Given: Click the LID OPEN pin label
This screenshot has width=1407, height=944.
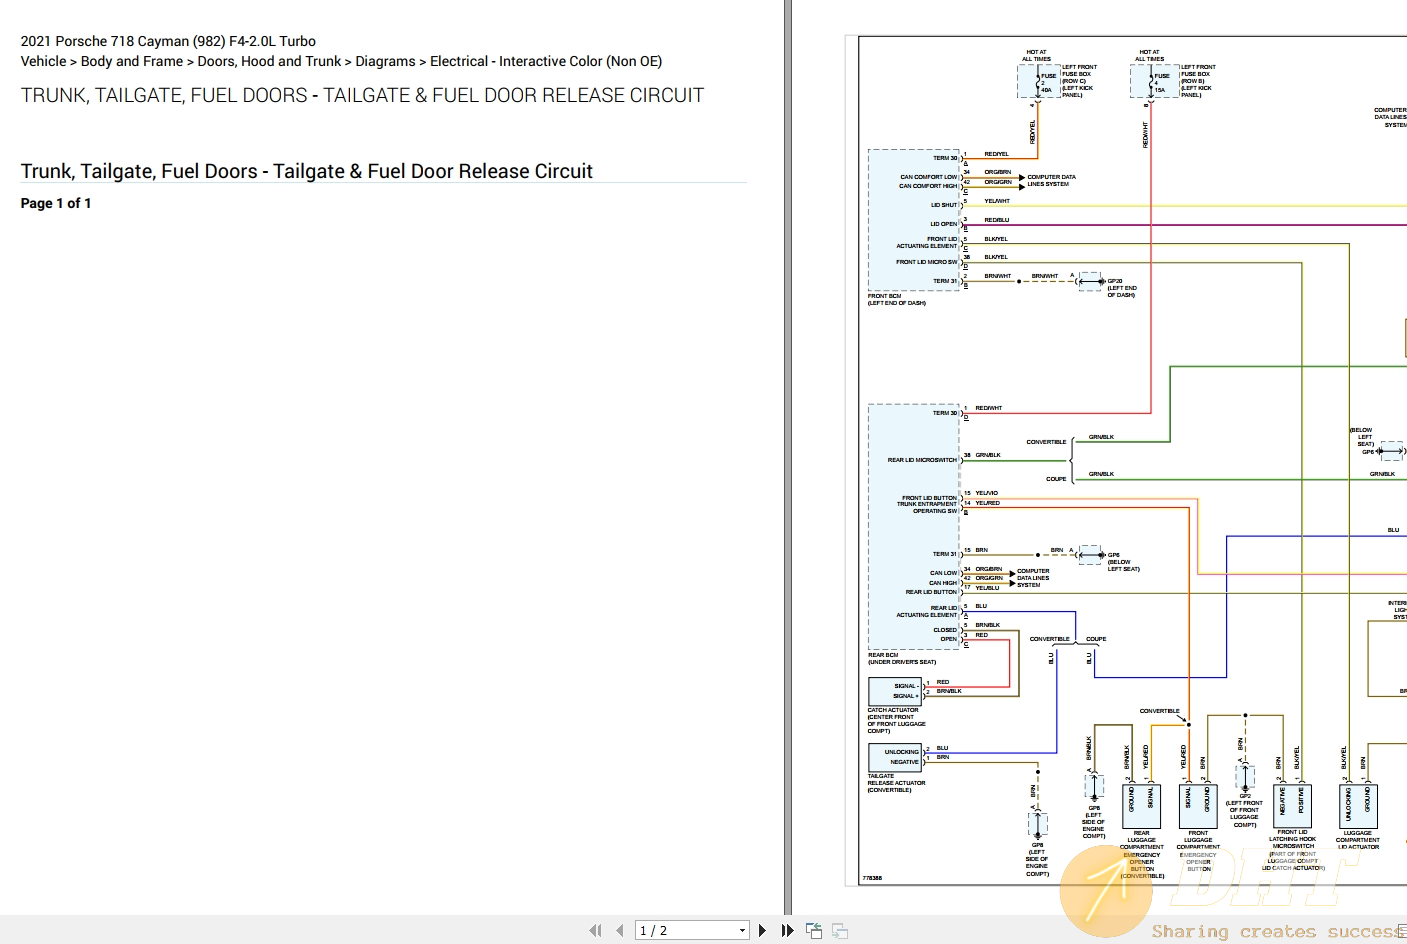Looking at the screenshot, I should click(x=944, y=224).
